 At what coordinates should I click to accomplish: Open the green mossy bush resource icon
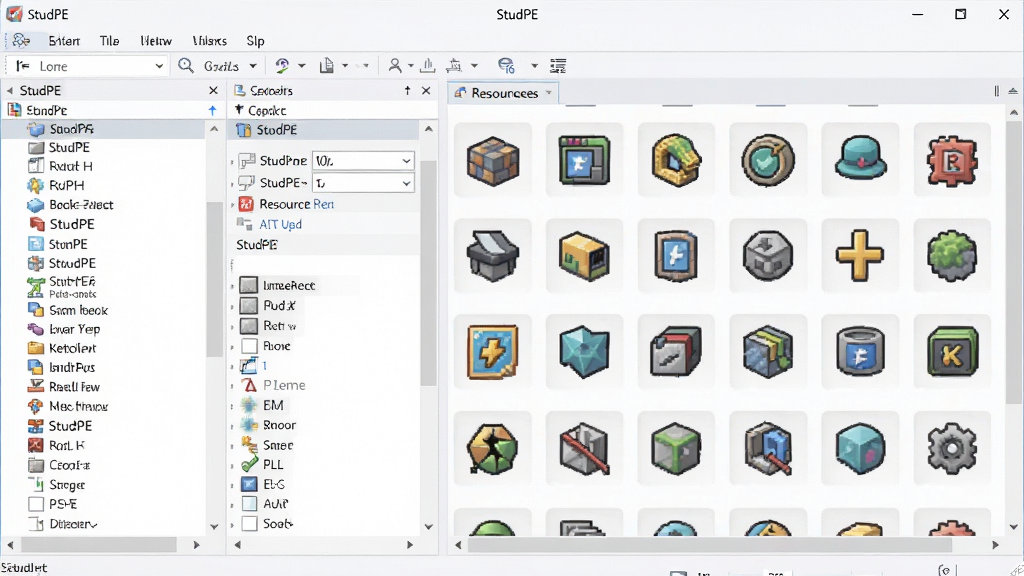click(x=952, y=255)
